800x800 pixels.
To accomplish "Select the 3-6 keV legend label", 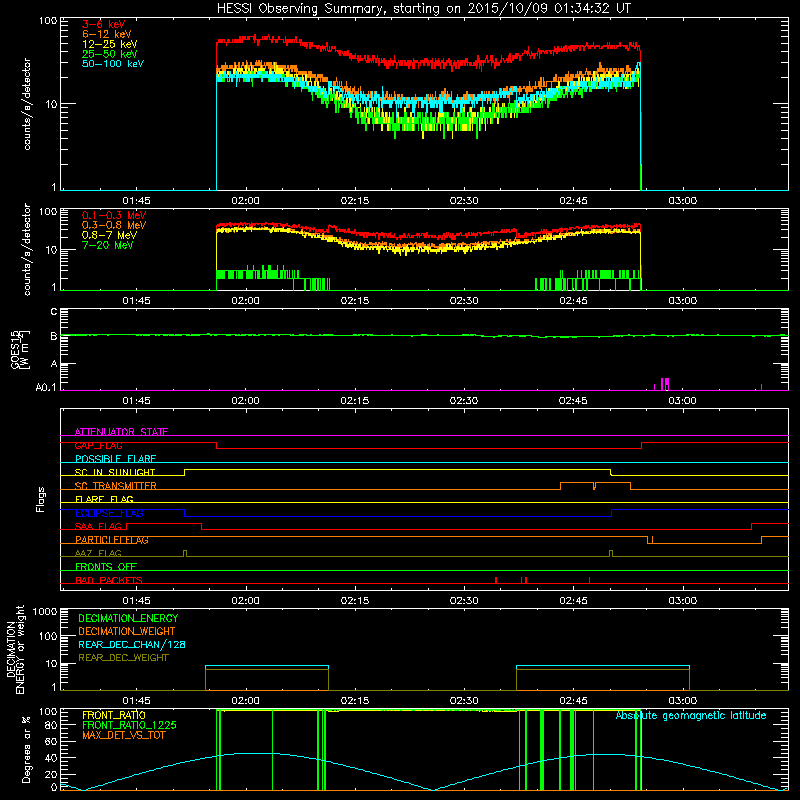I will 104,24.
